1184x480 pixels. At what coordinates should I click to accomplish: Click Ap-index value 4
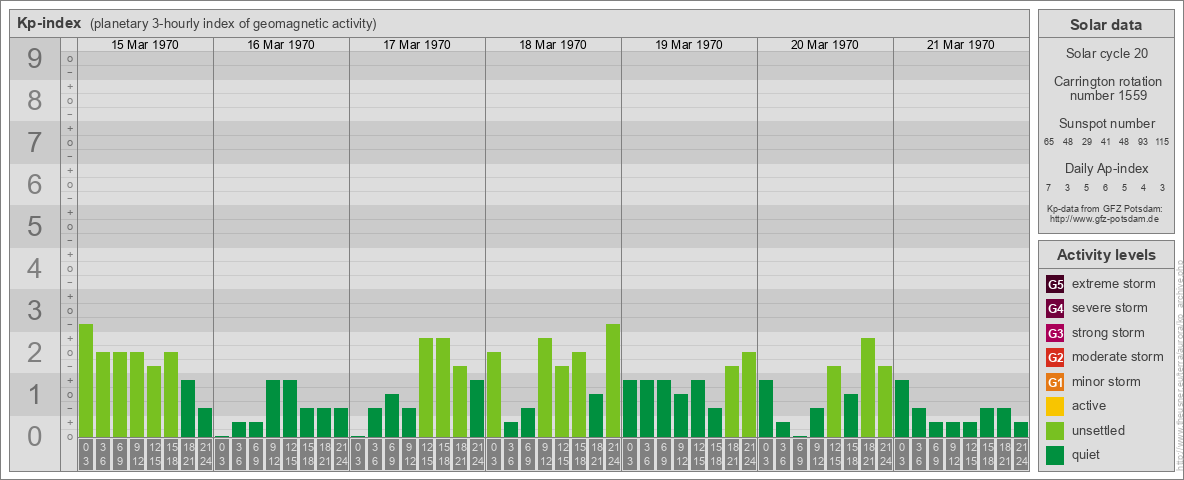1143,187
